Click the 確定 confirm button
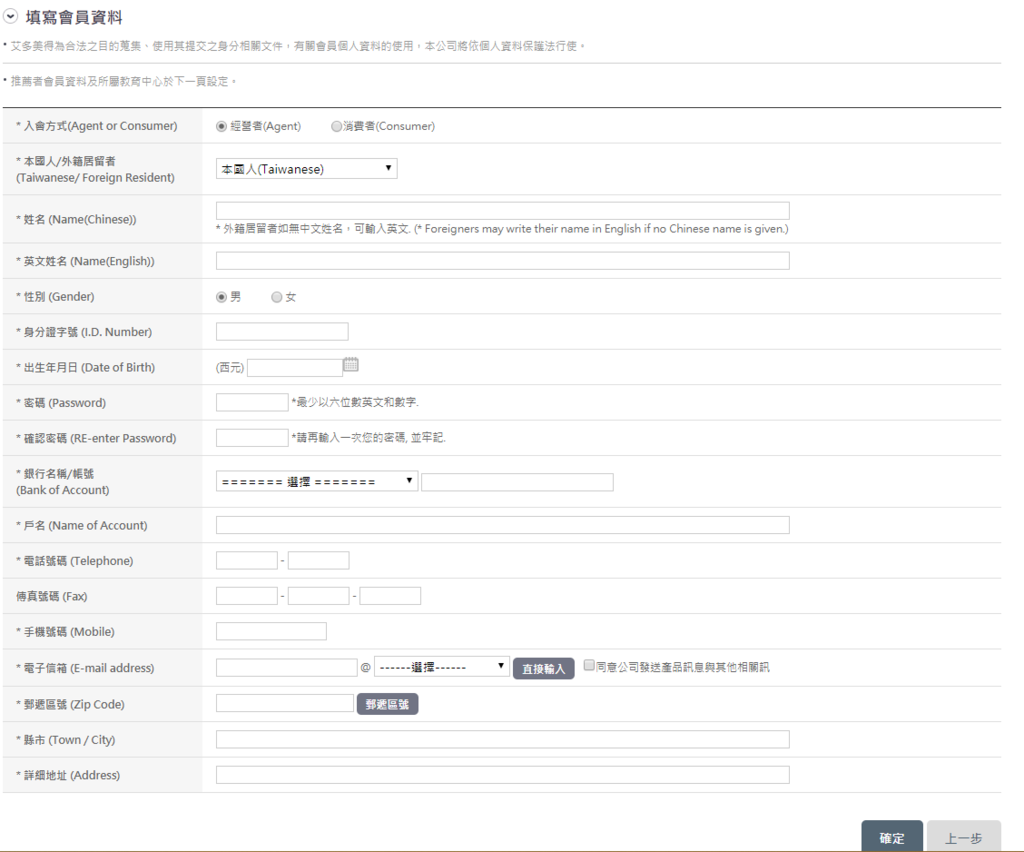Viewport: 1024px width, 852px height. coord(892,836)
